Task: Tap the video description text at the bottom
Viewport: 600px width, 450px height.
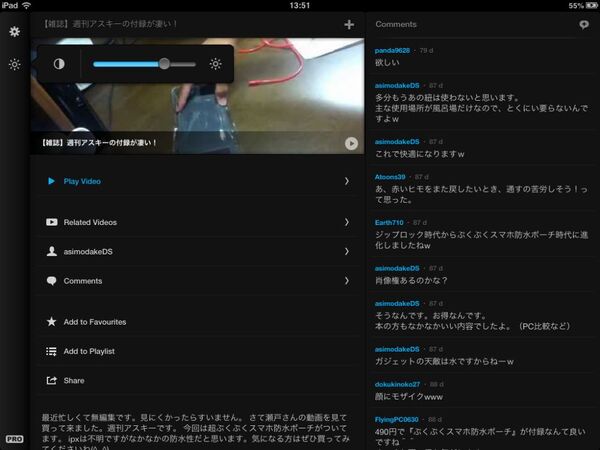Action: pyautogui.click(x=196, y=432)
